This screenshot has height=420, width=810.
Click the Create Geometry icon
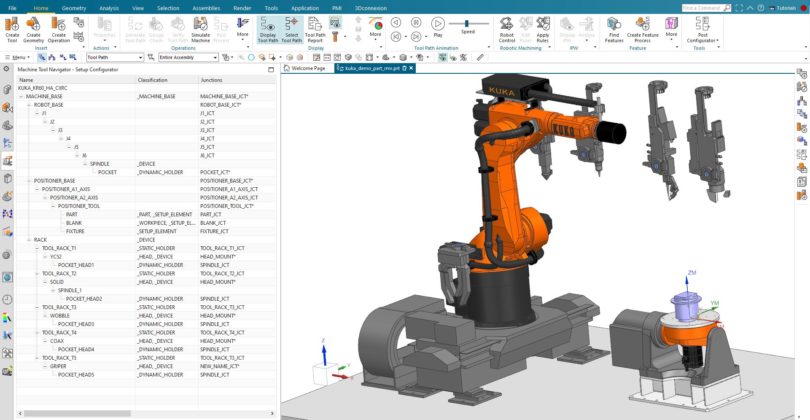coord(34,29)
